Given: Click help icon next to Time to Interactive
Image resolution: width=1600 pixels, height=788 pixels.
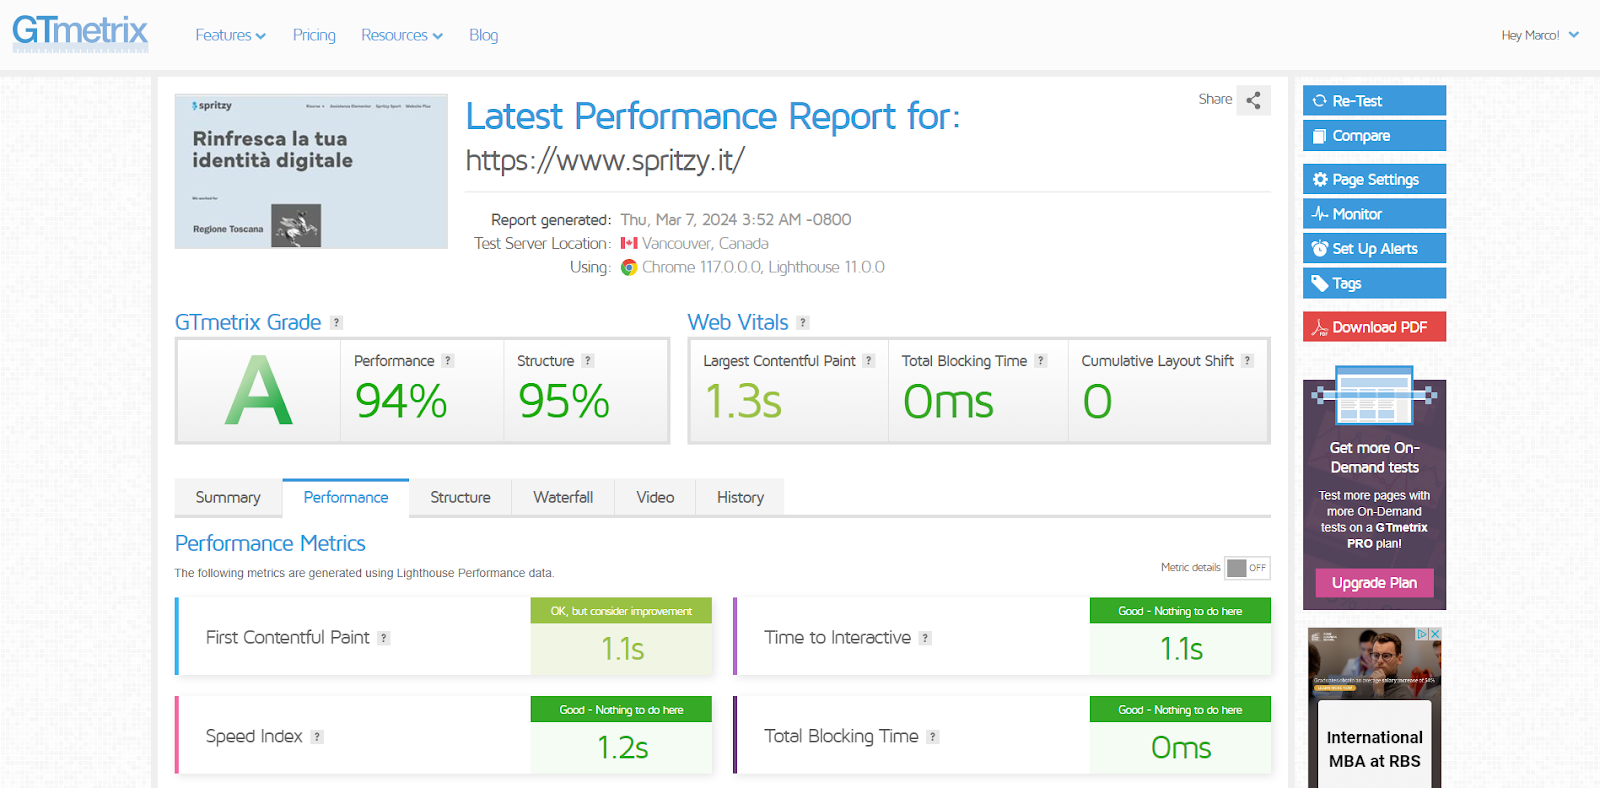Looking at the screenshot, I should point(925,638).
